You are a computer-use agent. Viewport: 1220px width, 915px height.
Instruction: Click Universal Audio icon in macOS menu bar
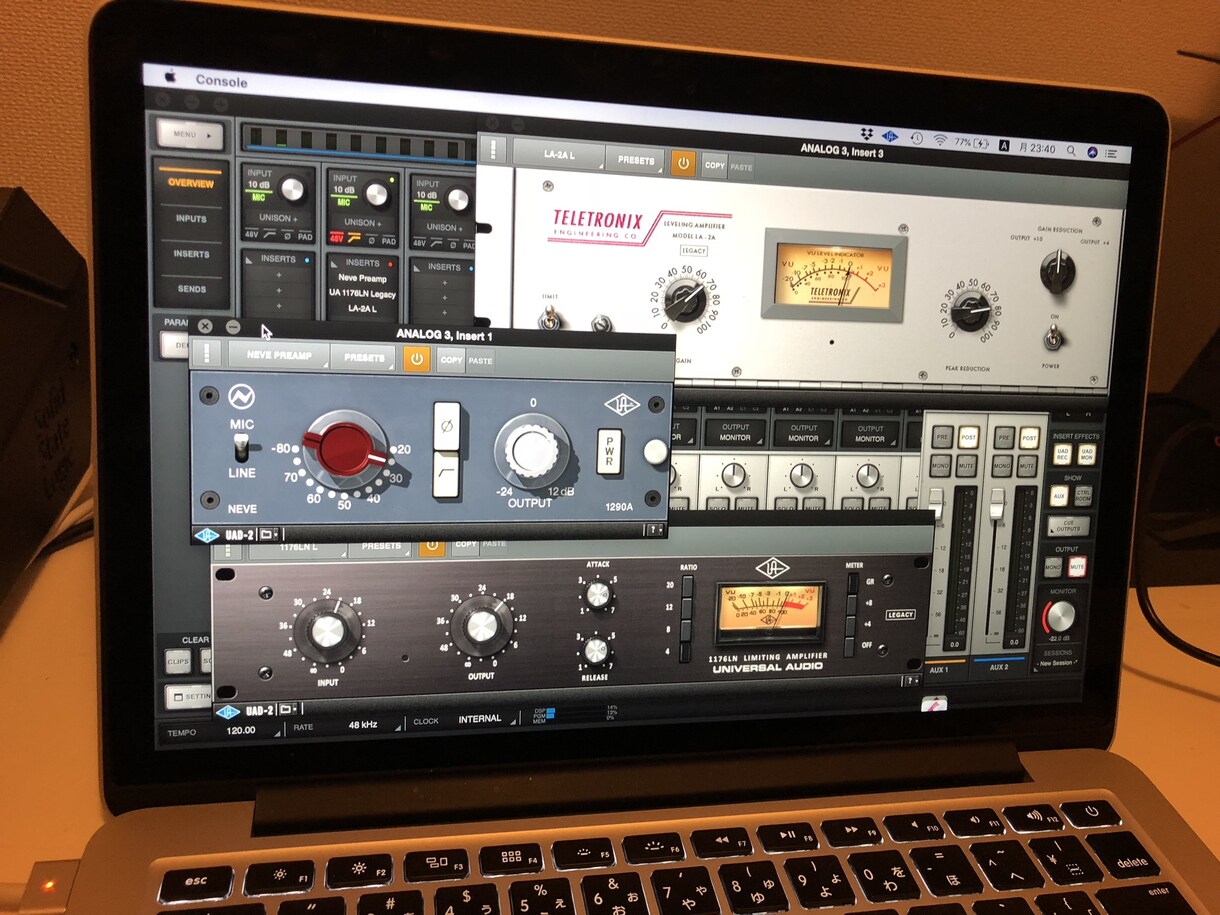(x=892, y=136)
